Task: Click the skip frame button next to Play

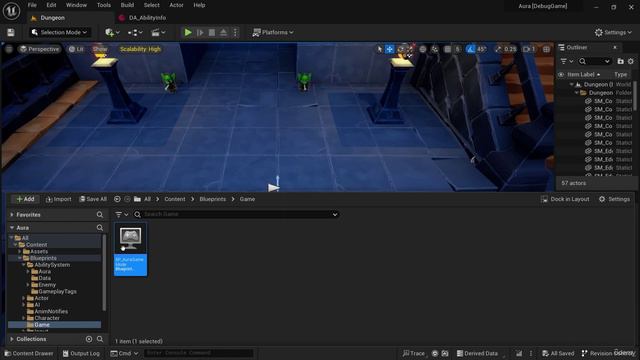Action: pyautogui.click(x=200, y=32)
